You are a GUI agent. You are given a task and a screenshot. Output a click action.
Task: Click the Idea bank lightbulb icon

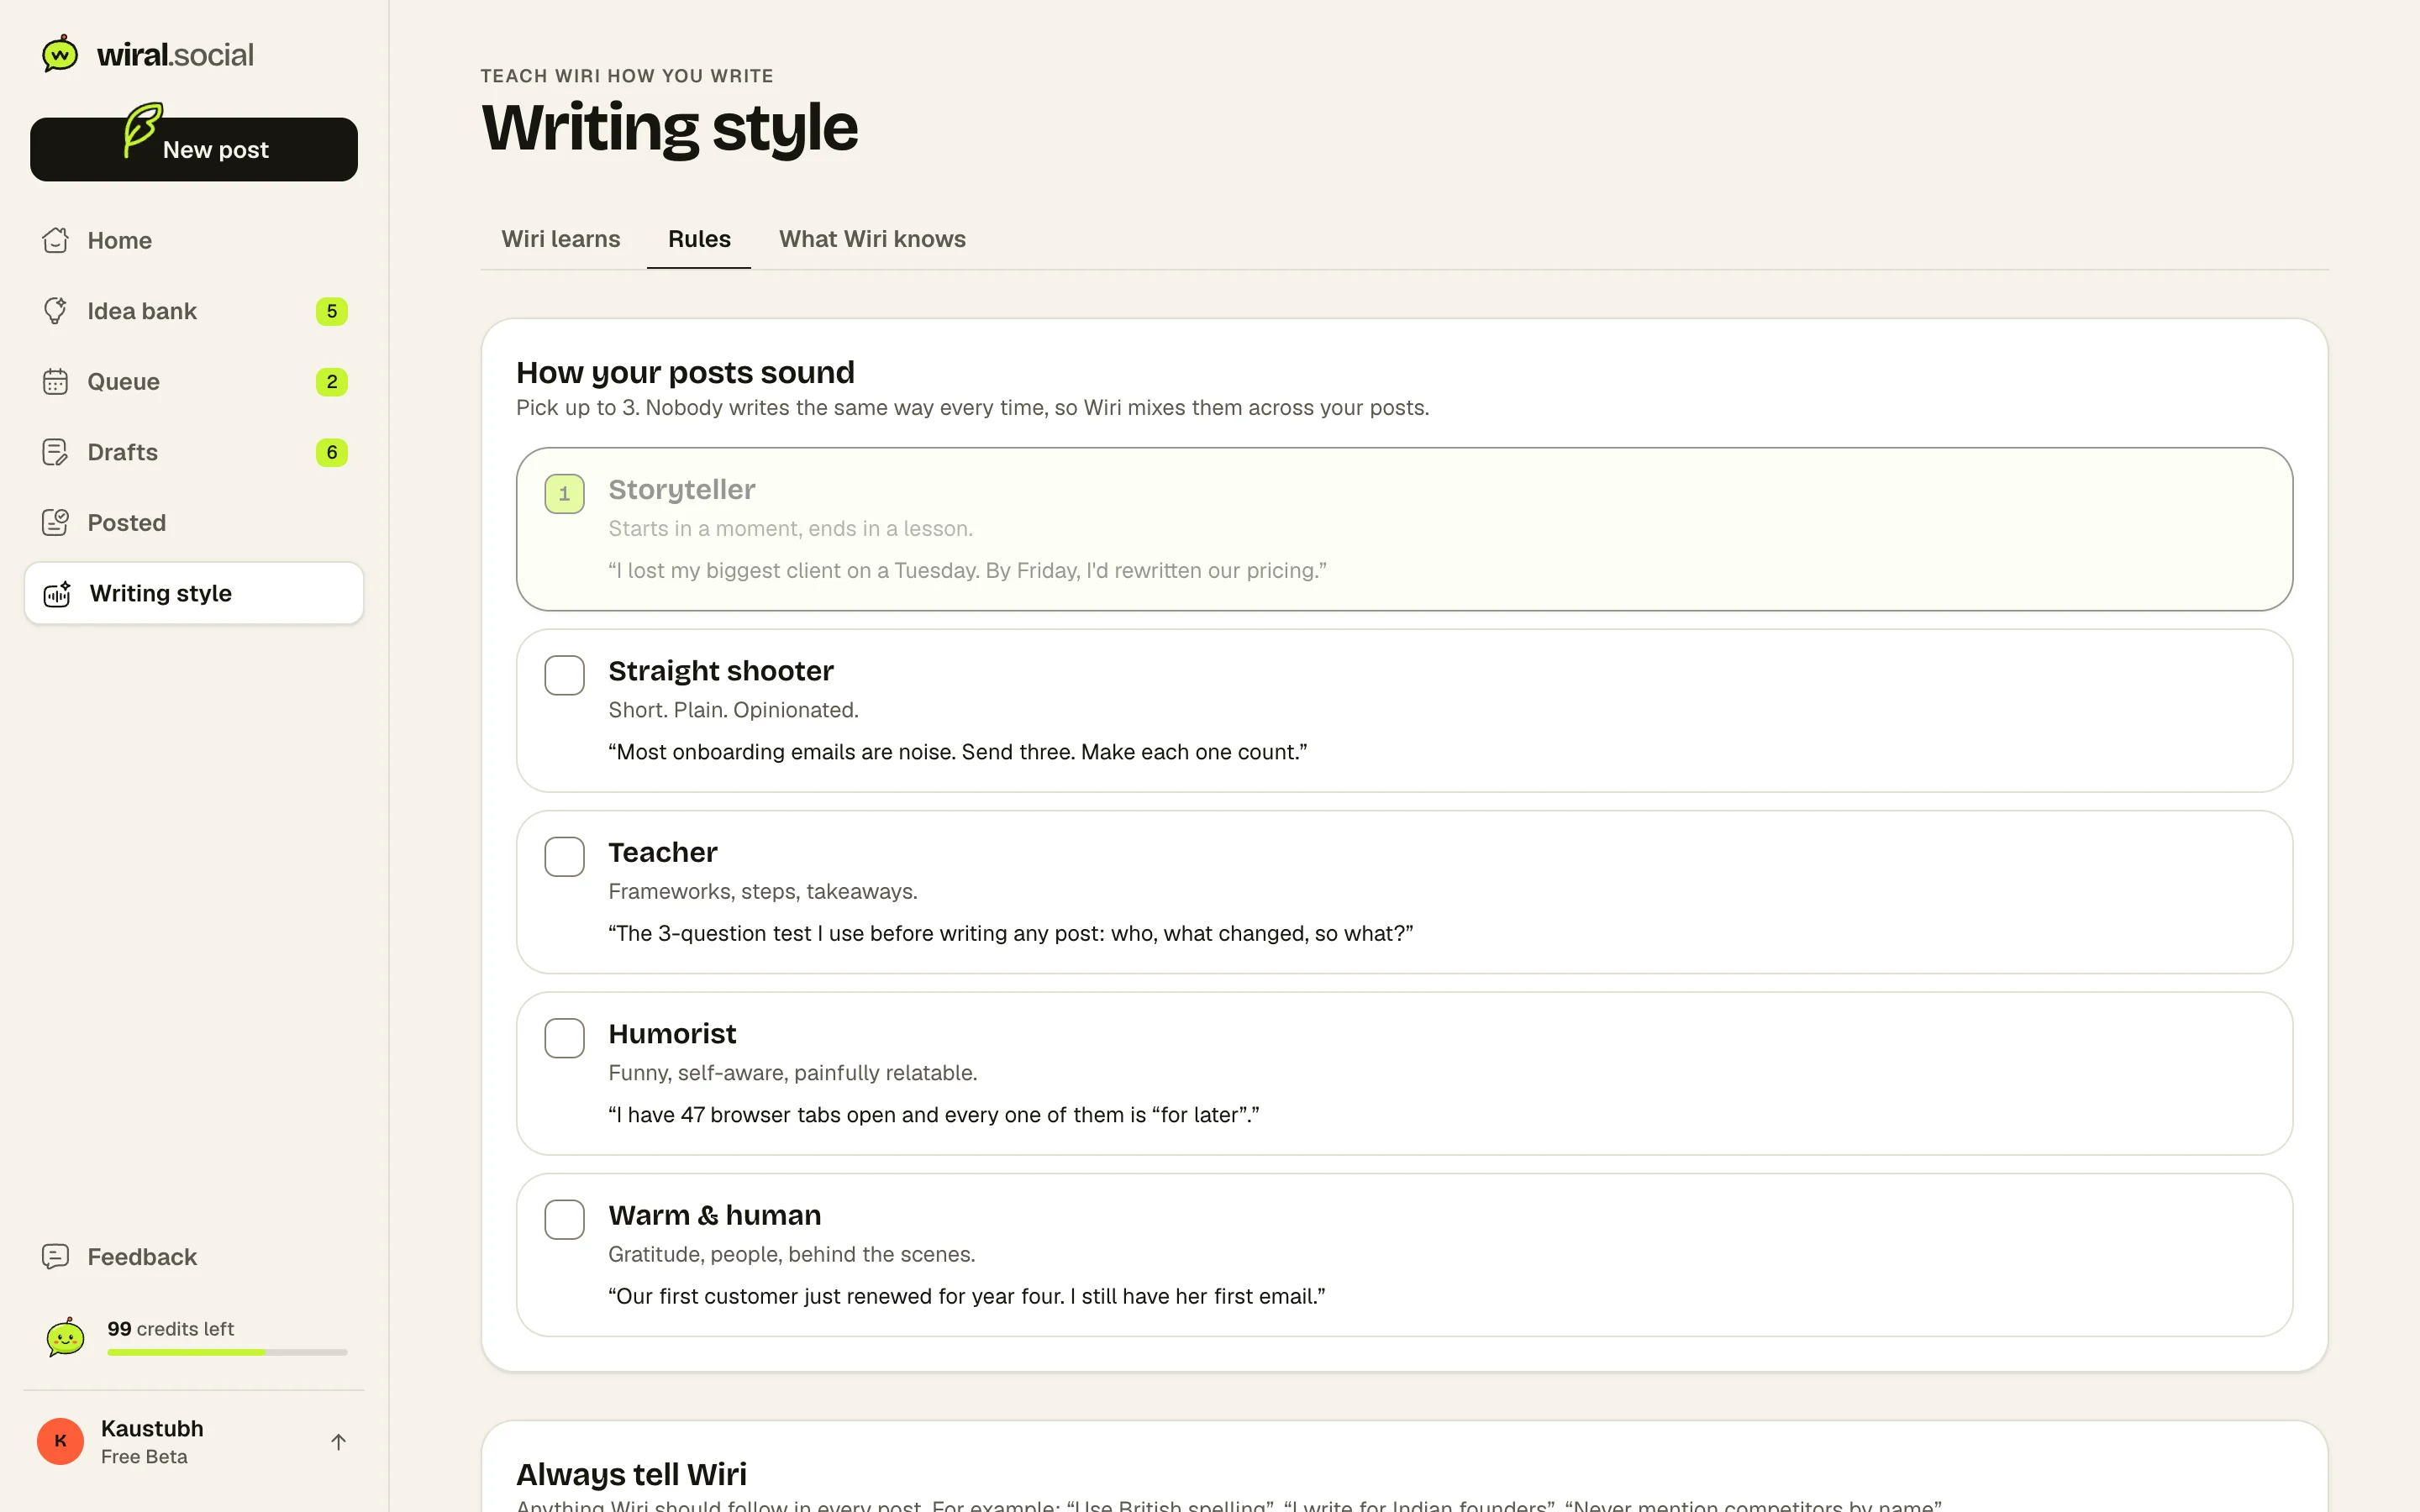[x=56, y=311]
